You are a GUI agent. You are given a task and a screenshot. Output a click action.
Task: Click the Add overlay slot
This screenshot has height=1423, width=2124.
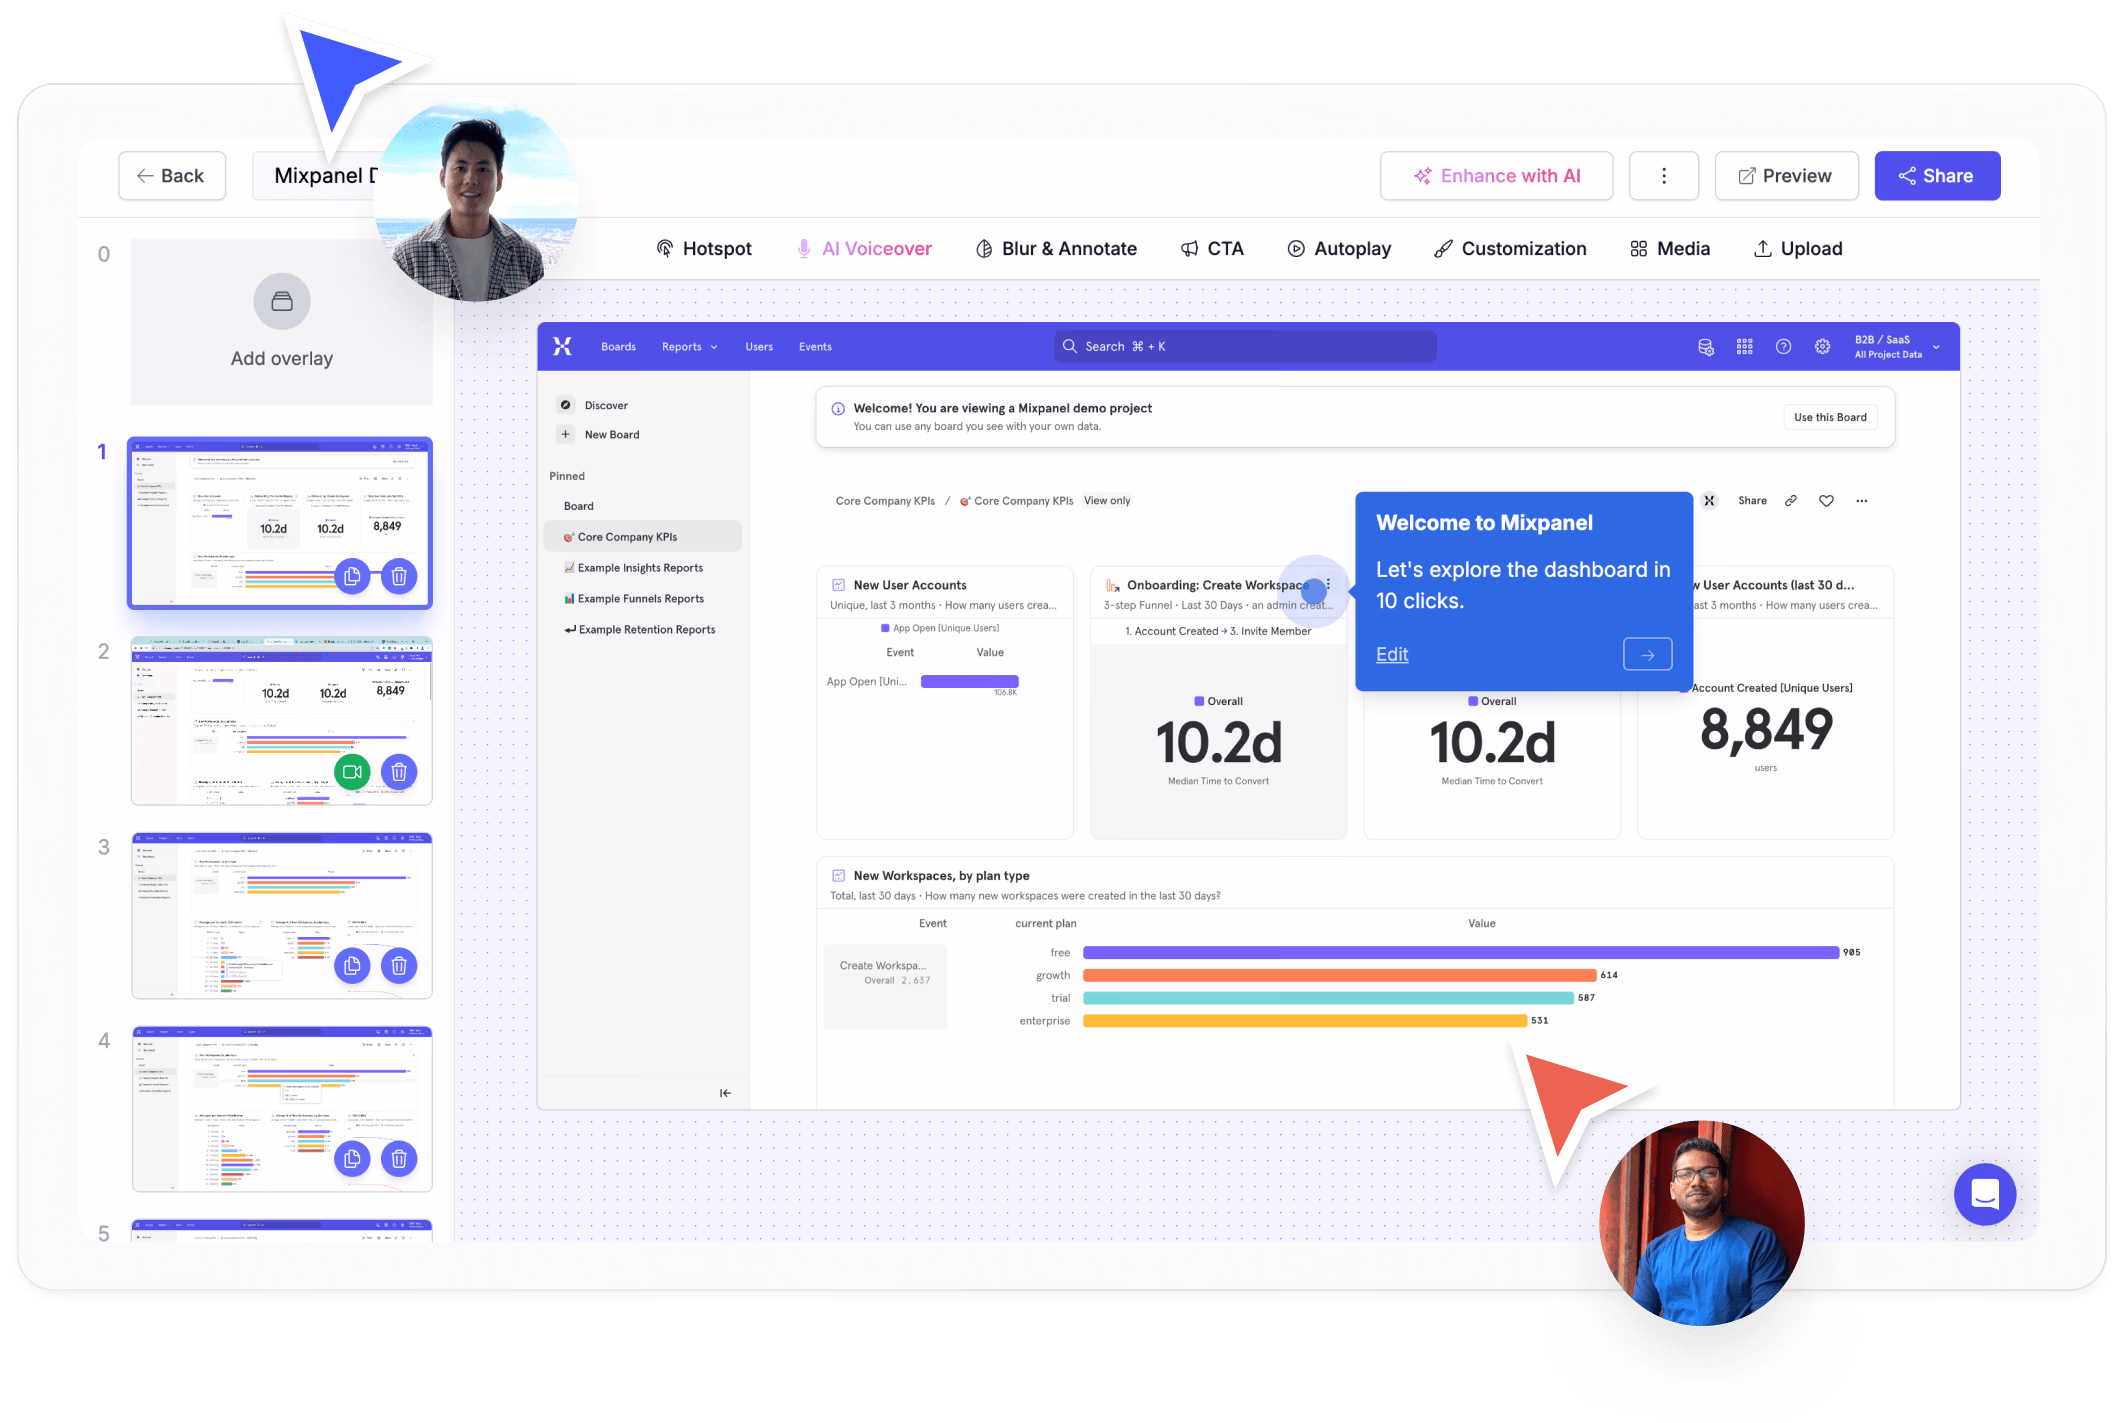point(281,322)
